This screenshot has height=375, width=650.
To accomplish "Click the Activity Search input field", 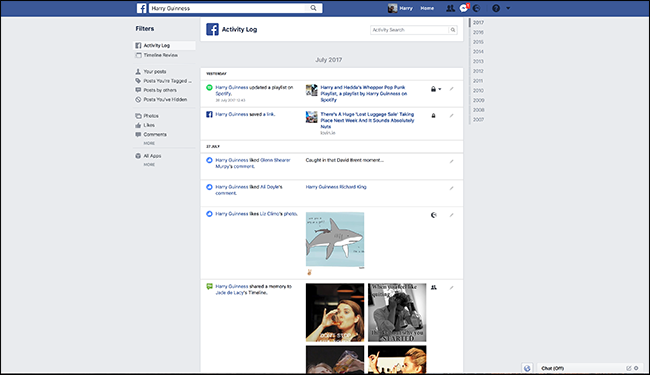I will [410, 30].
